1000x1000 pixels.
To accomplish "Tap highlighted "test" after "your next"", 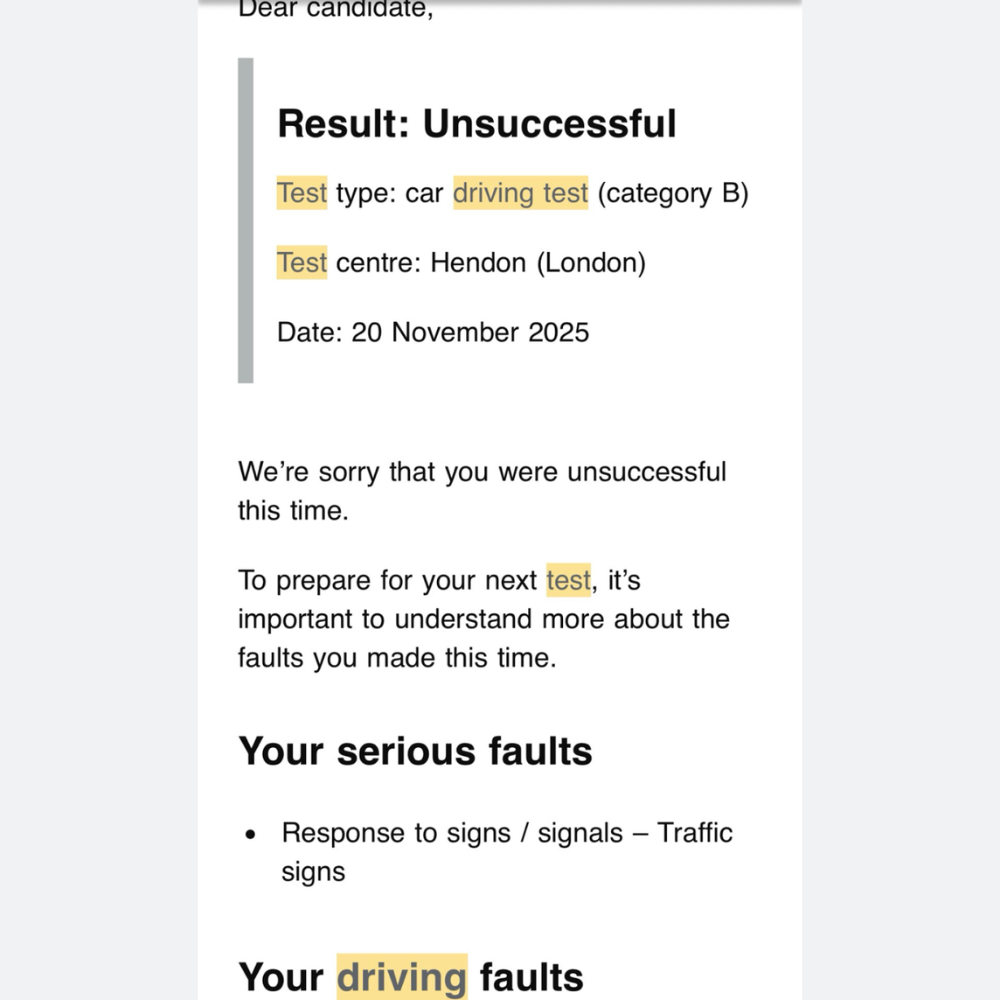I will coord(568,580).
